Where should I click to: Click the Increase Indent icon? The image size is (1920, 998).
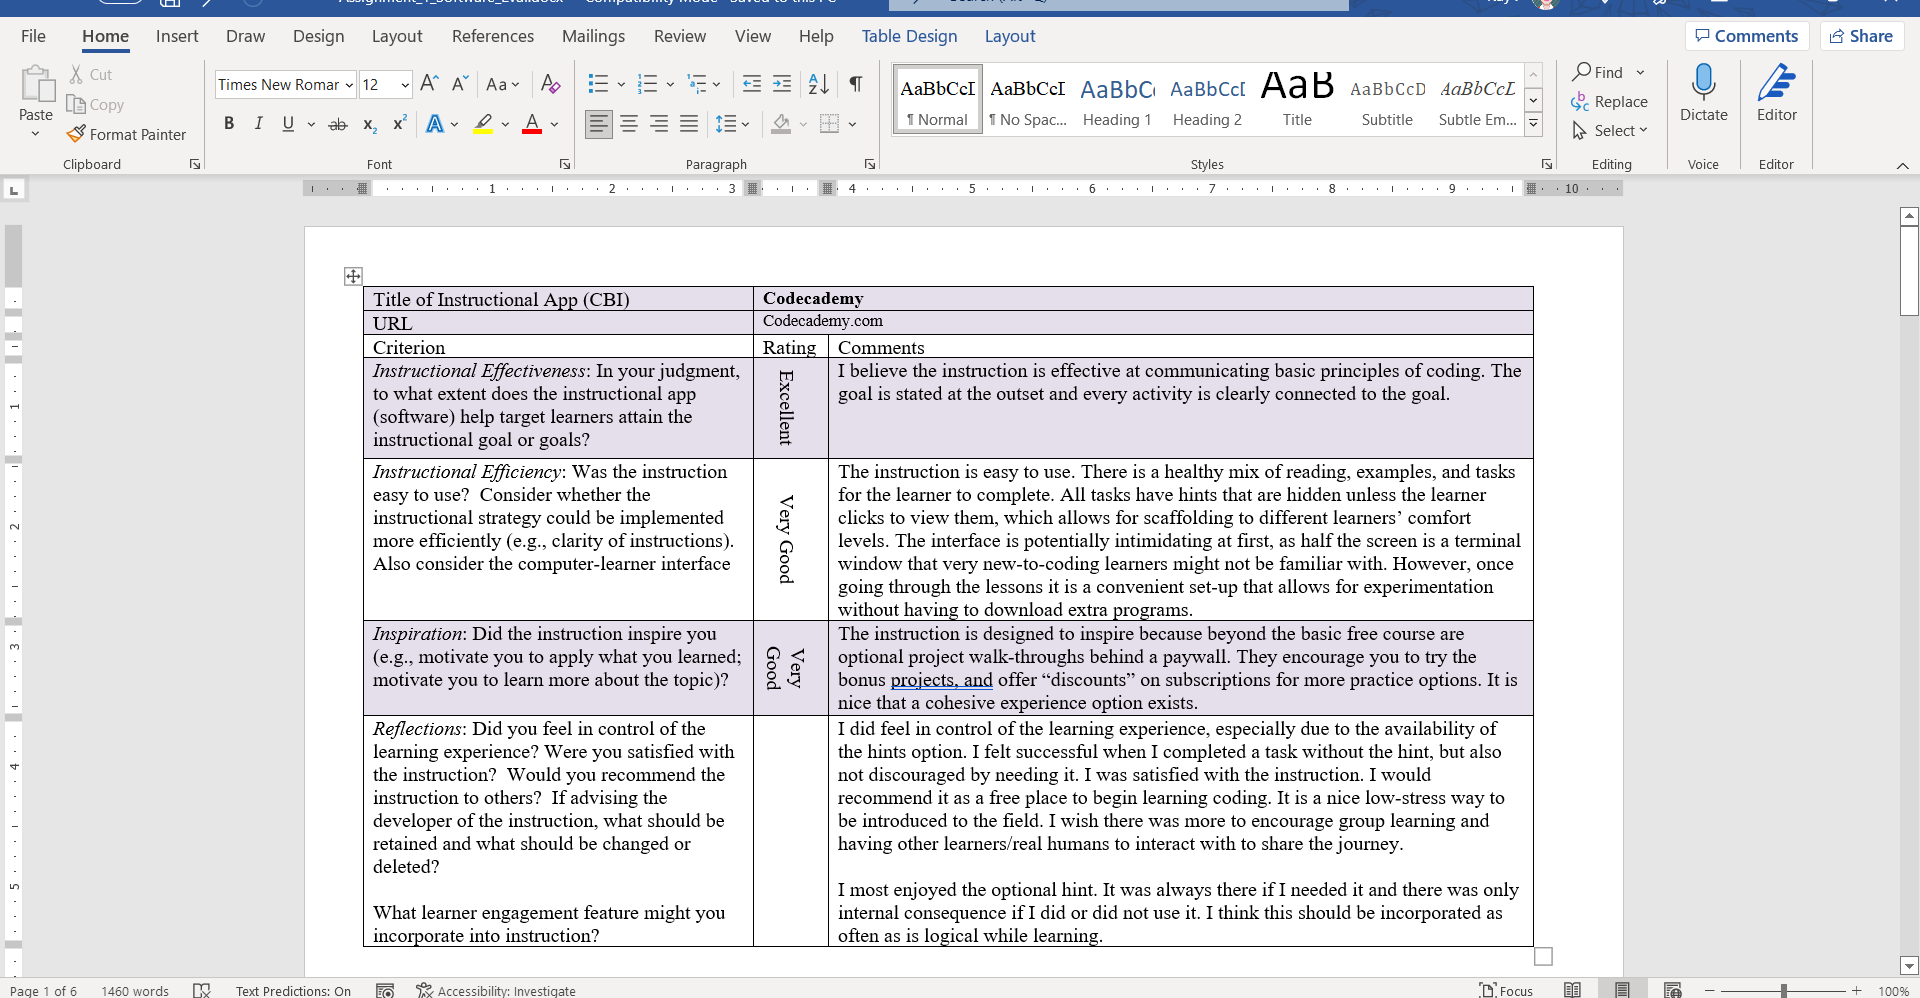click(782, 84)
